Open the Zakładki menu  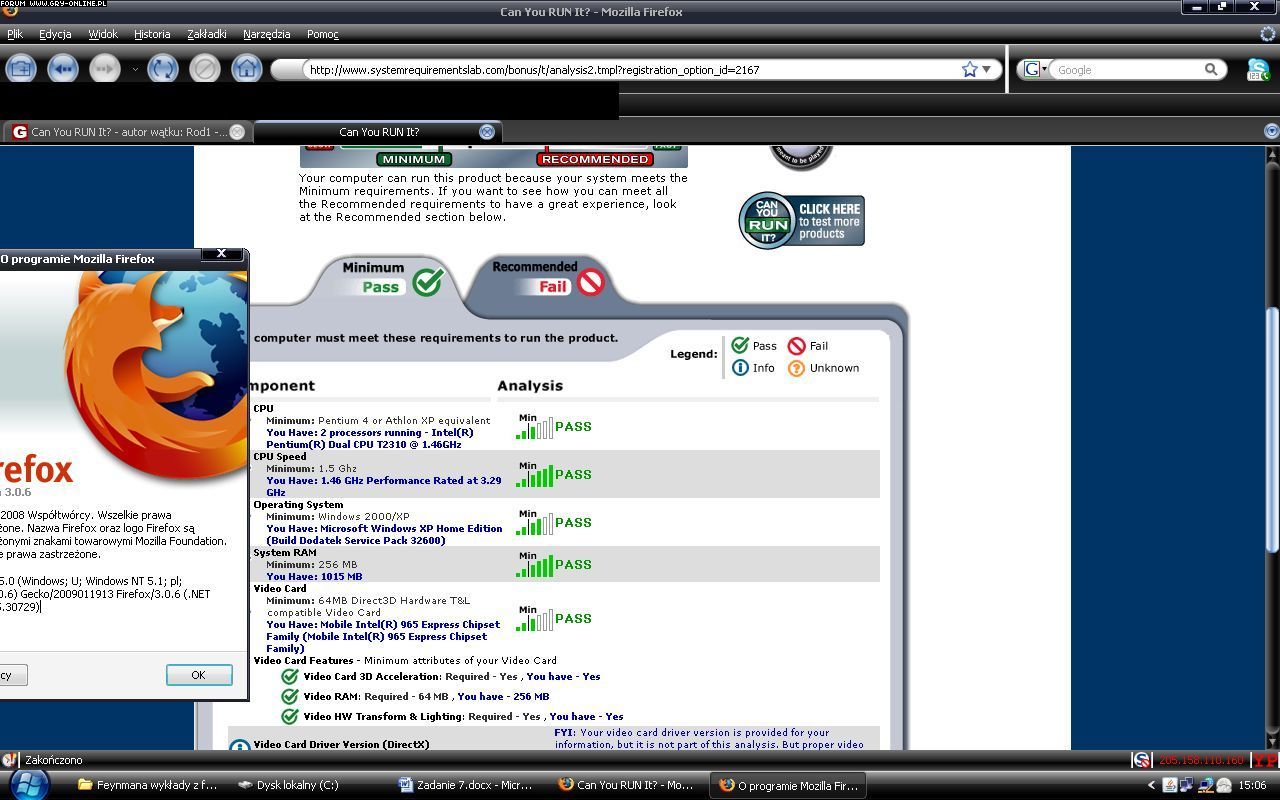(x=207, y=34)
